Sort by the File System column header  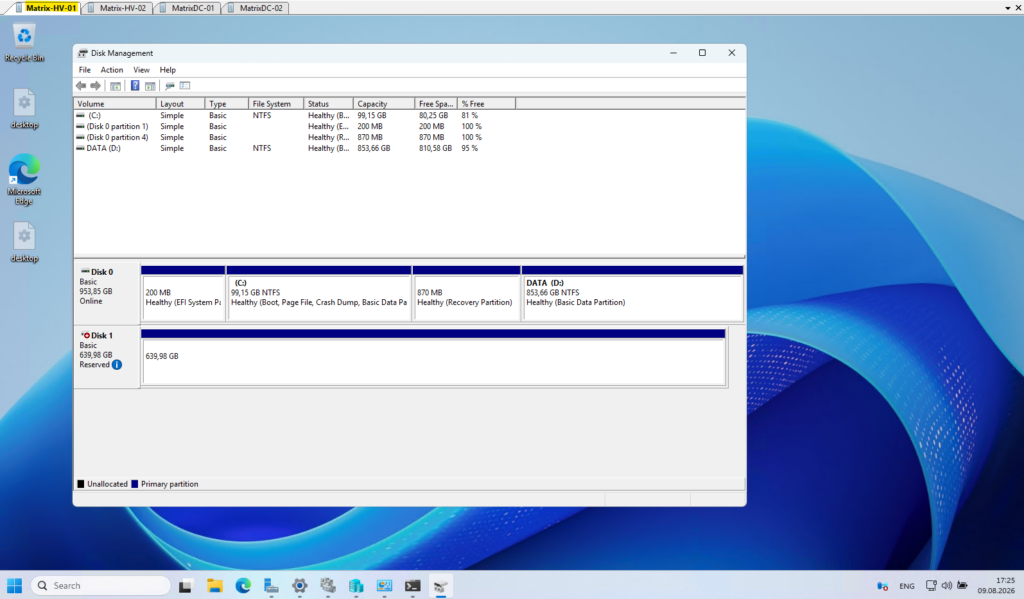point(276,104)
